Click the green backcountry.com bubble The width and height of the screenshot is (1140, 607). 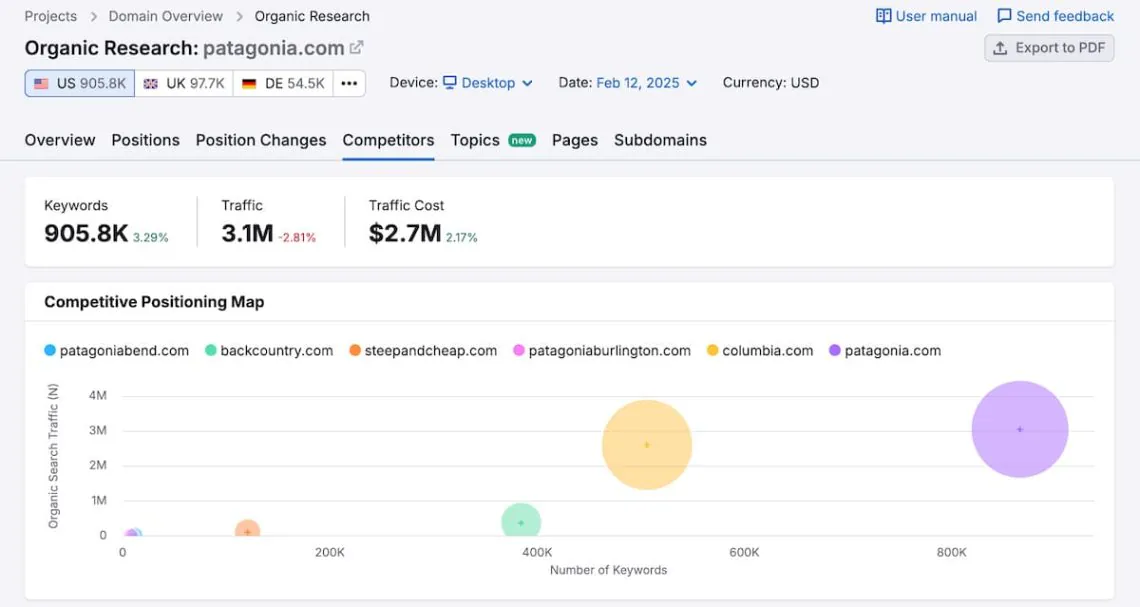pos(521,522)
